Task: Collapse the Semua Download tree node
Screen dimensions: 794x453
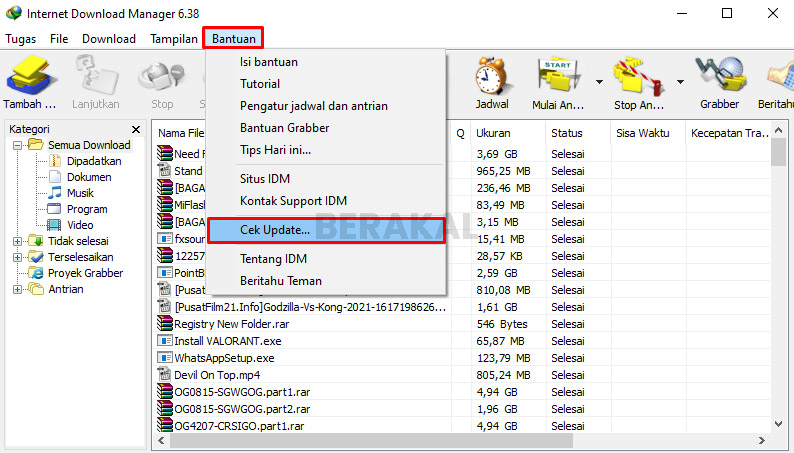Action: pos(17,145)
